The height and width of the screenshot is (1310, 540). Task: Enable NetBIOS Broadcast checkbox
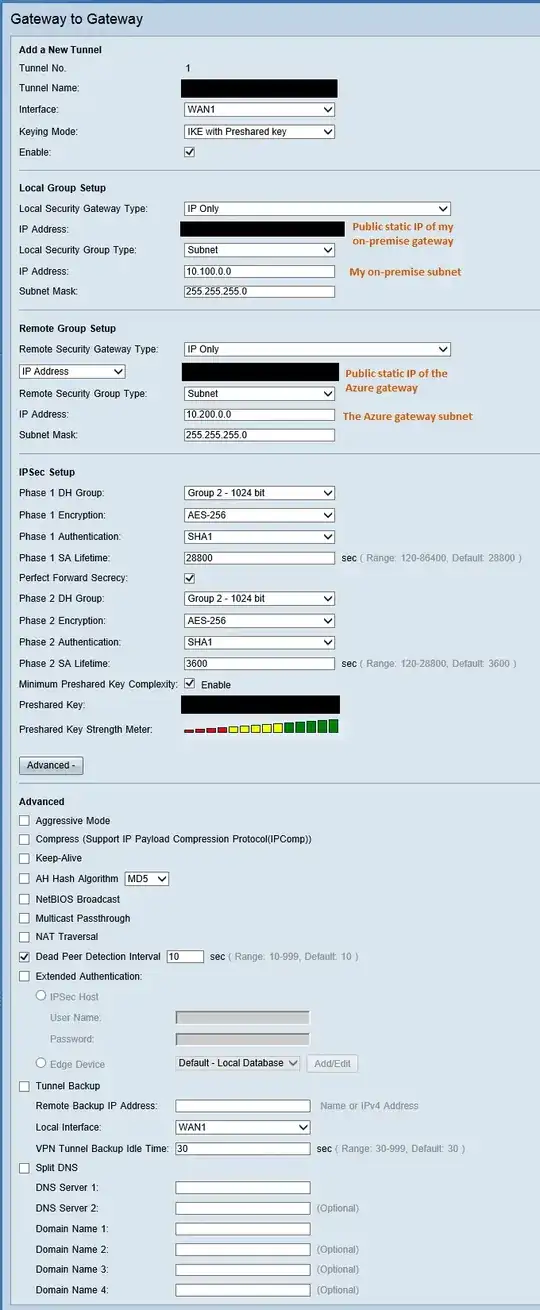[x=24, y=899]
